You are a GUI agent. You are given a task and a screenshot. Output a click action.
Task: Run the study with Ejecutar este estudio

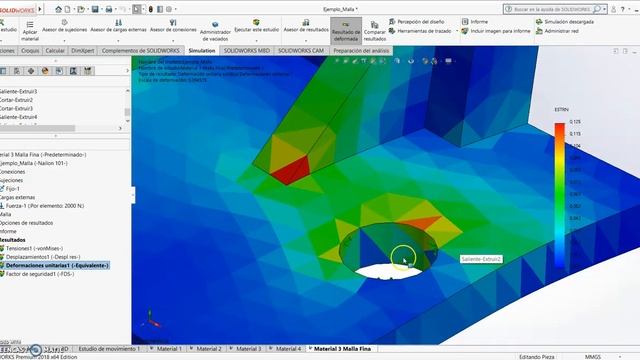[256, 26]
